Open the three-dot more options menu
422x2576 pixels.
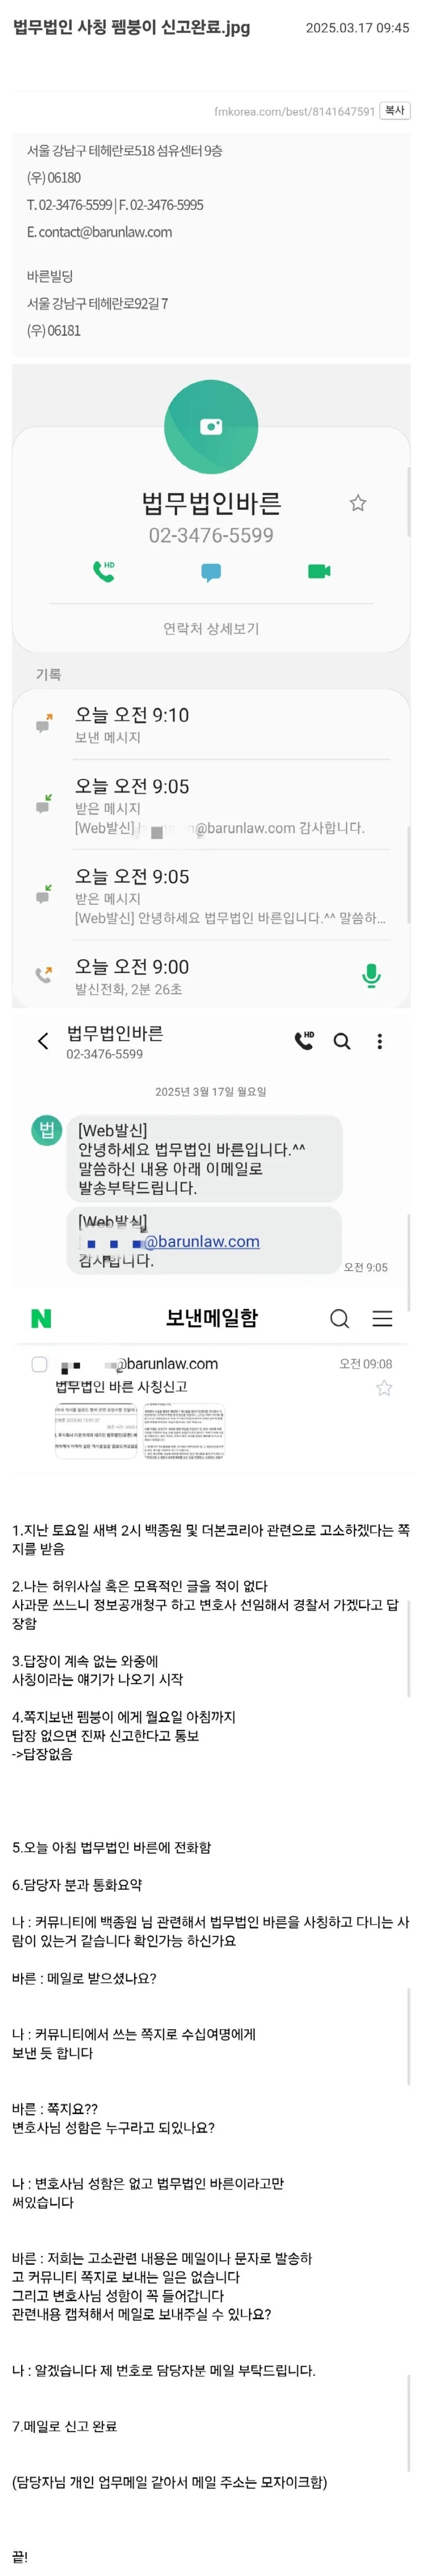click(379, 1041)
